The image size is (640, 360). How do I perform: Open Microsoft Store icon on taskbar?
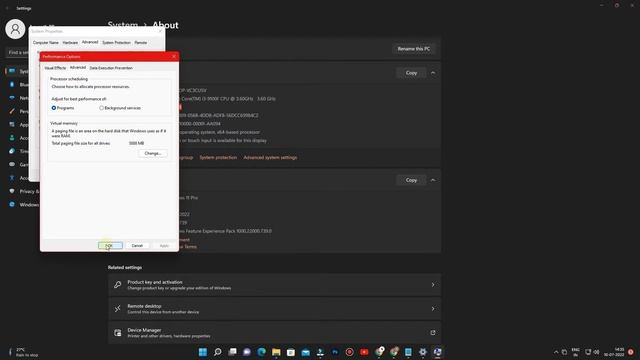click(x=291, y=352)
